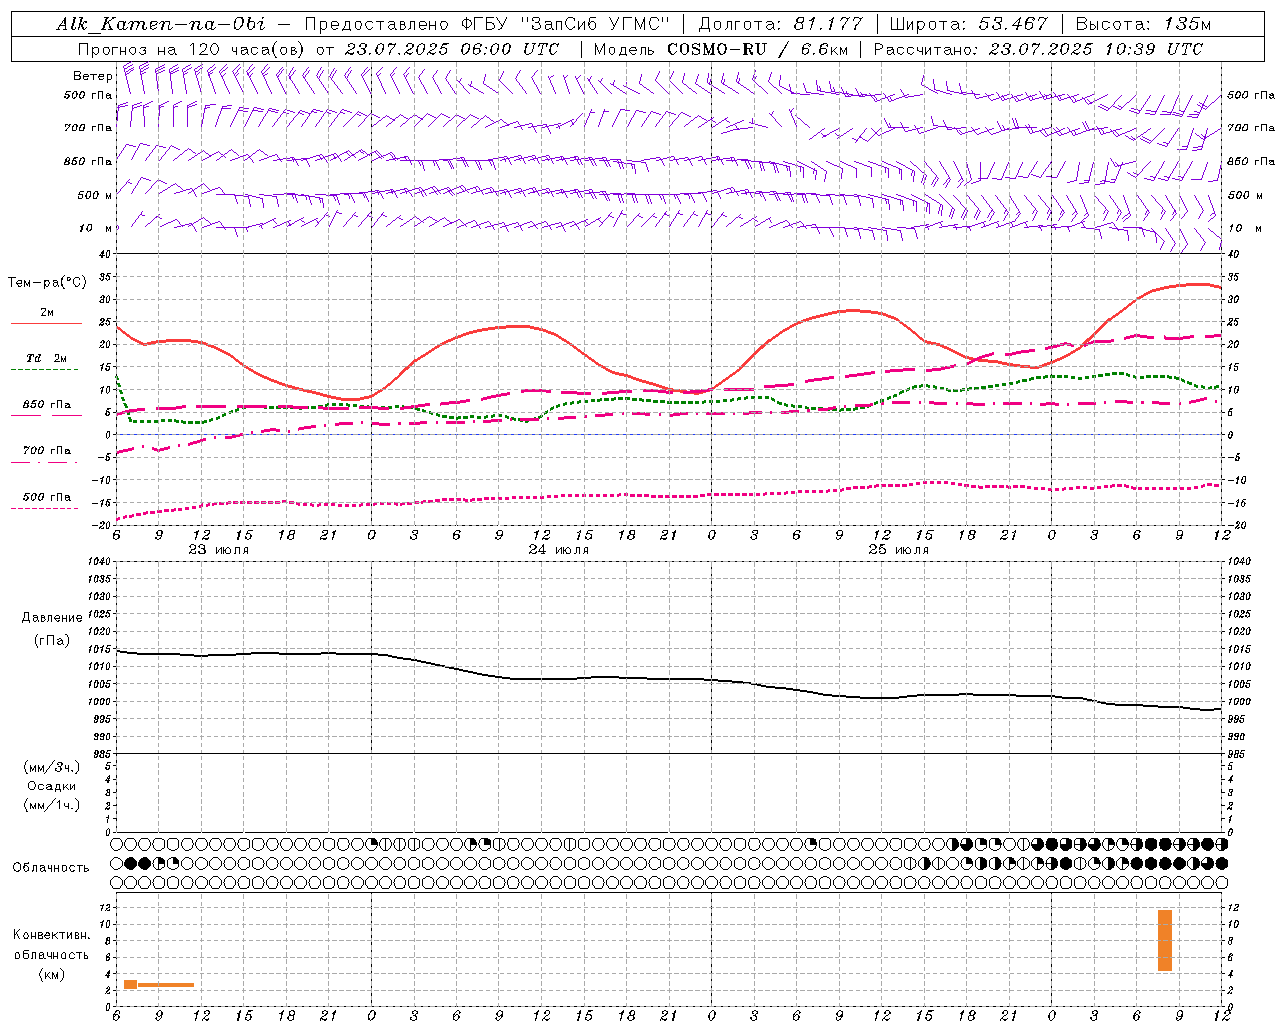
Task: Click the 24 июля date label
Action: pos(559,550)
